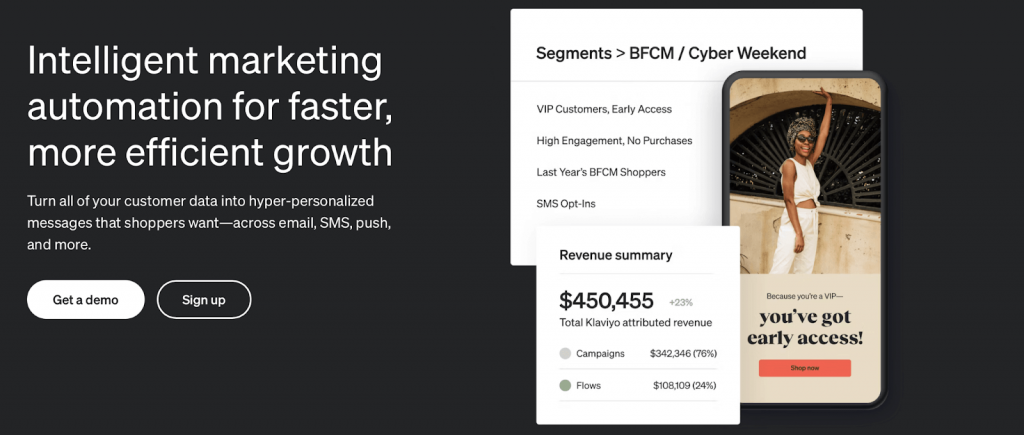Select the Campaigns revenue row label
This screenshot has width=1024, height=435.
click(x=600, y=353)
